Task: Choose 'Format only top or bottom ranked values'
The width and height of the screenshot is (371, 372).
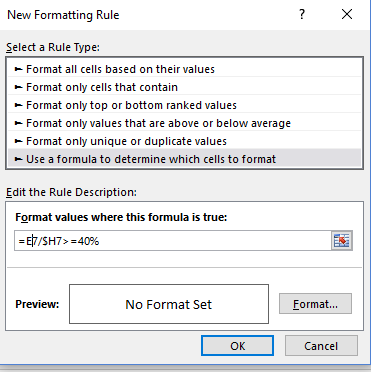Action: [x=184, y=105]
